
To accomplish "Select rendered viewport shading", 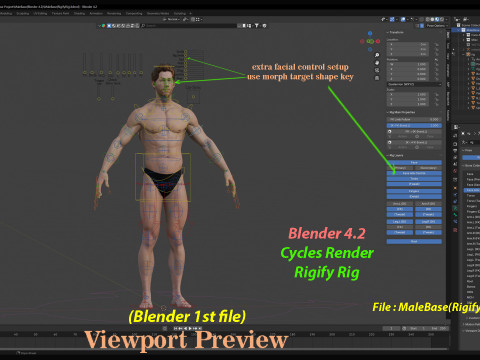I will click(442, 19).
